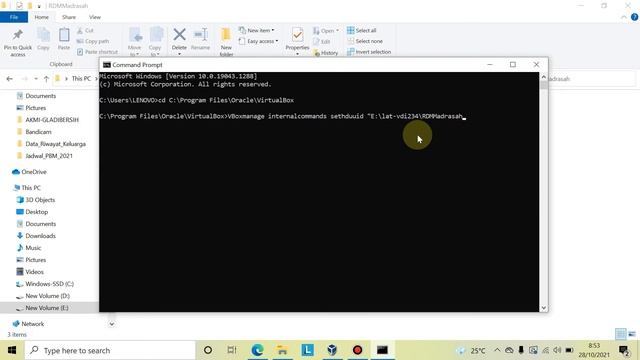Click the volume tray icon

pyautogui.click(x=557, y=350)
